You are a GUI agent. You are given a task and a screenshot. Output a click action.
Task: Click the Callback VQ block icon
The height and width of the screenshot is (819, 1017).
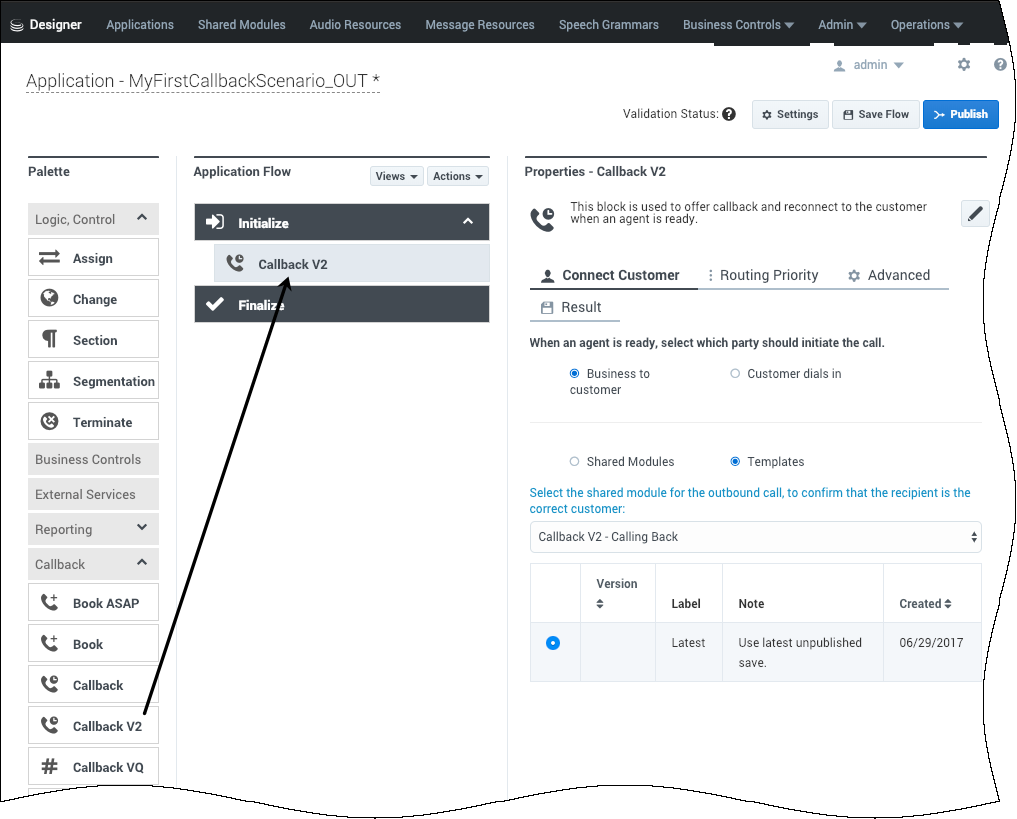click(49, 767)
